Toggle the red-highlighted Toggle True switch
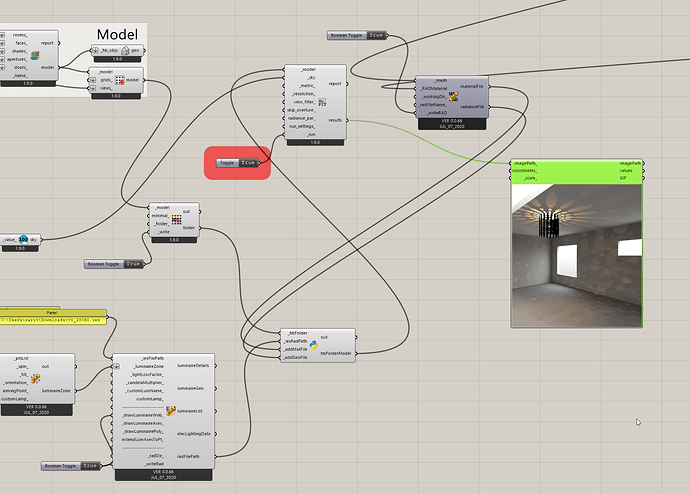This screenshot has height=494, width=690. click(250, 162)
